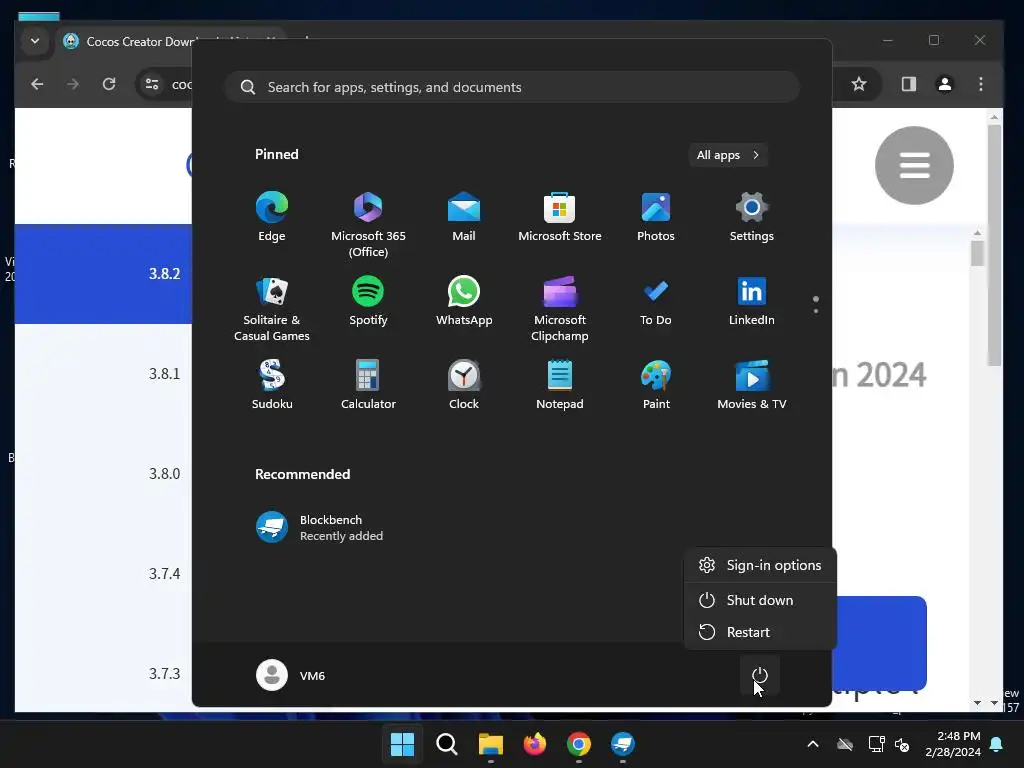Open the VM6 user account menu
This screenshot has height=768, width=1024.
(291, 675)
